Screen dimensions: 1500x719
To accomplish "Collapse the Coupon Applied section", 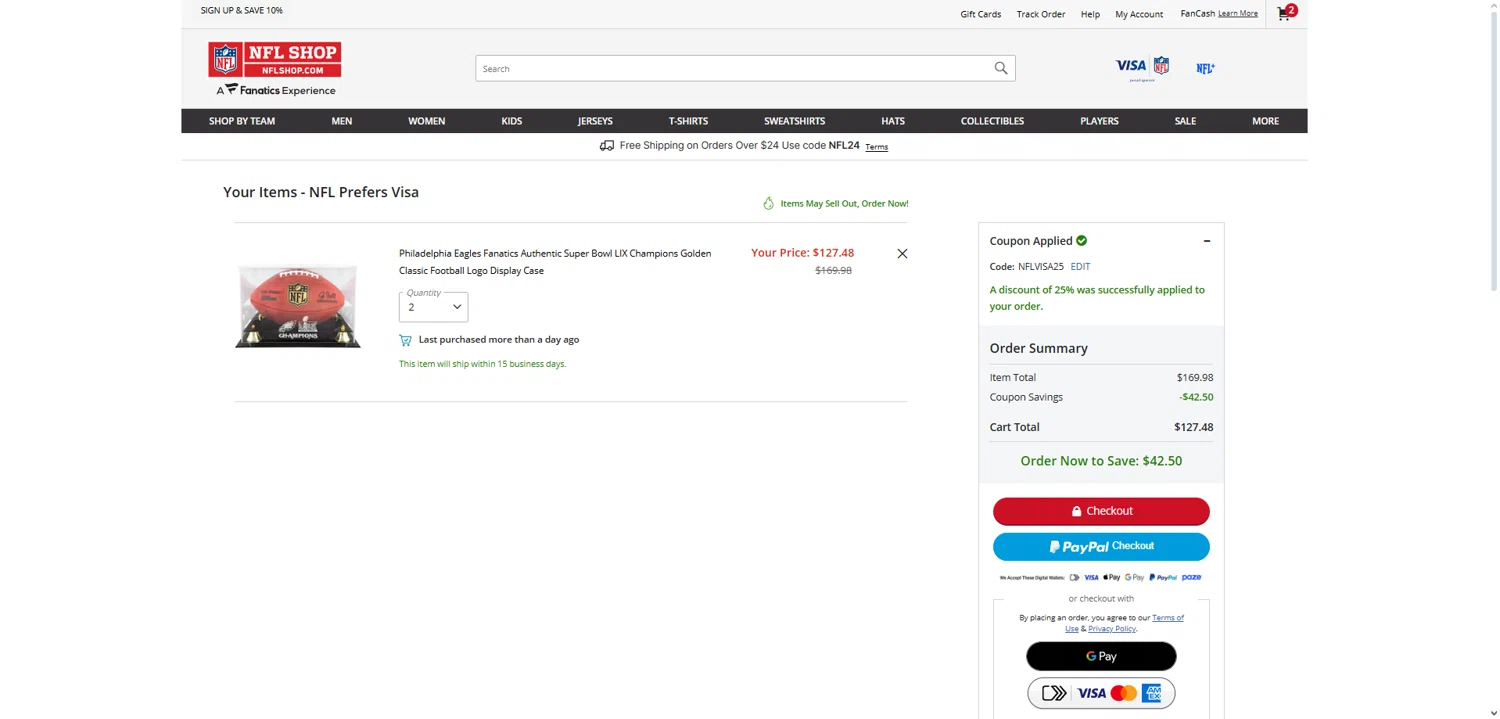I will click(x=1206, y=241).
